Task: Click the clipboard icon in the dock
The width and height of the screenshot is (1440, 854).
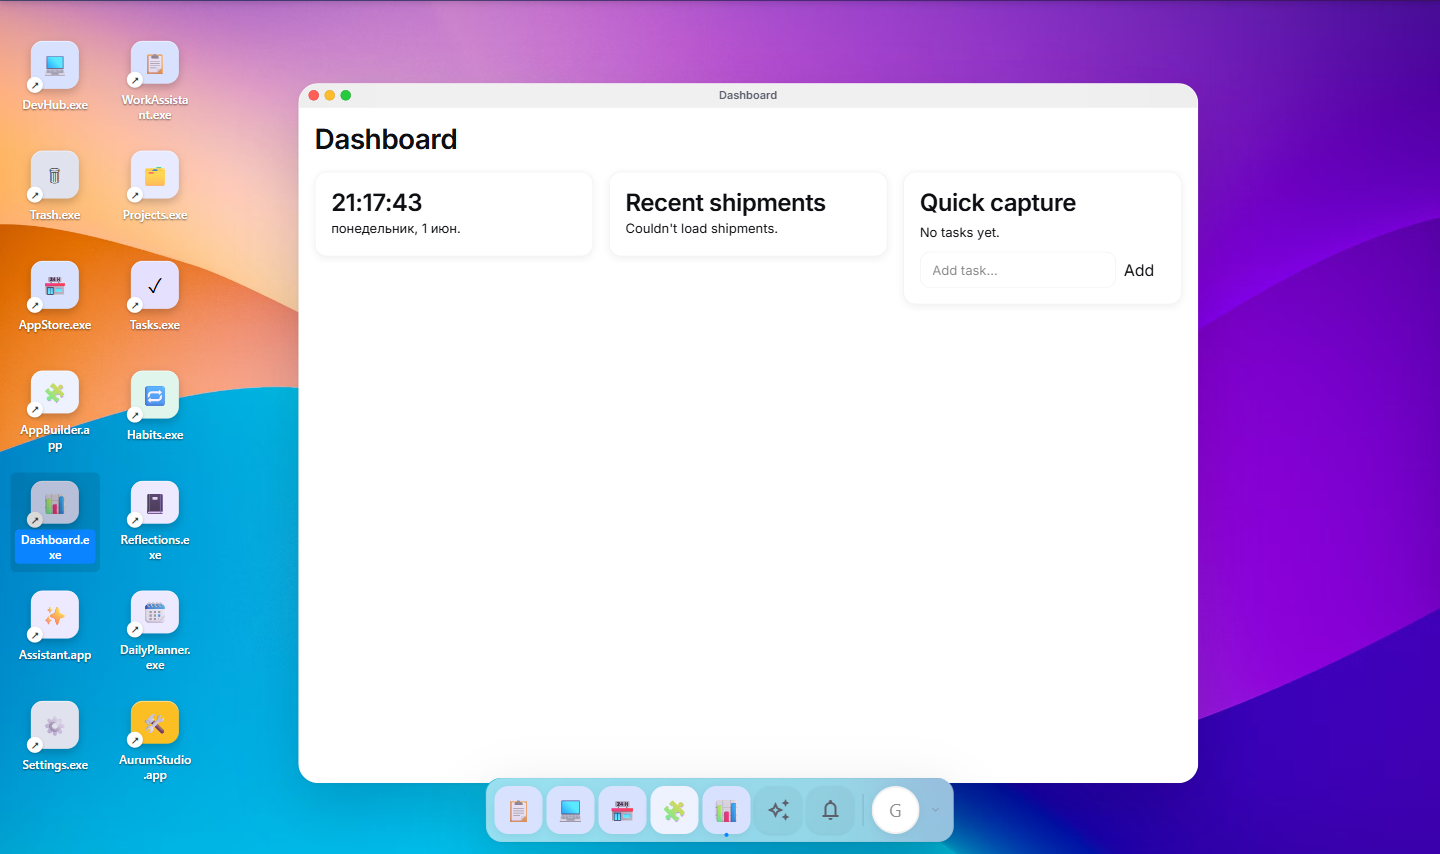Action: pyautogui.click(x=518, y=810)
